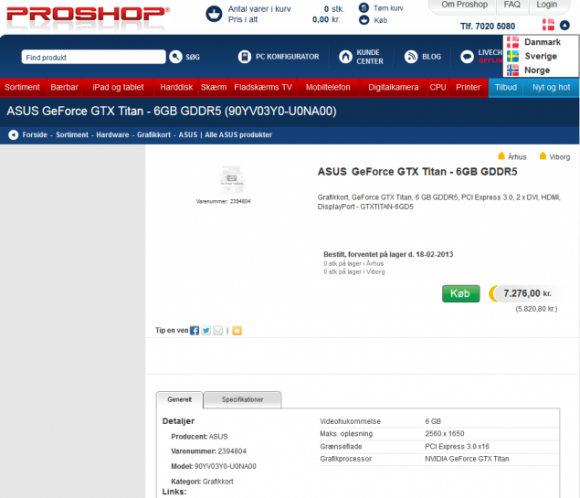
Task: Open the Tilbud menu item
Action: [x=506, y=87]
